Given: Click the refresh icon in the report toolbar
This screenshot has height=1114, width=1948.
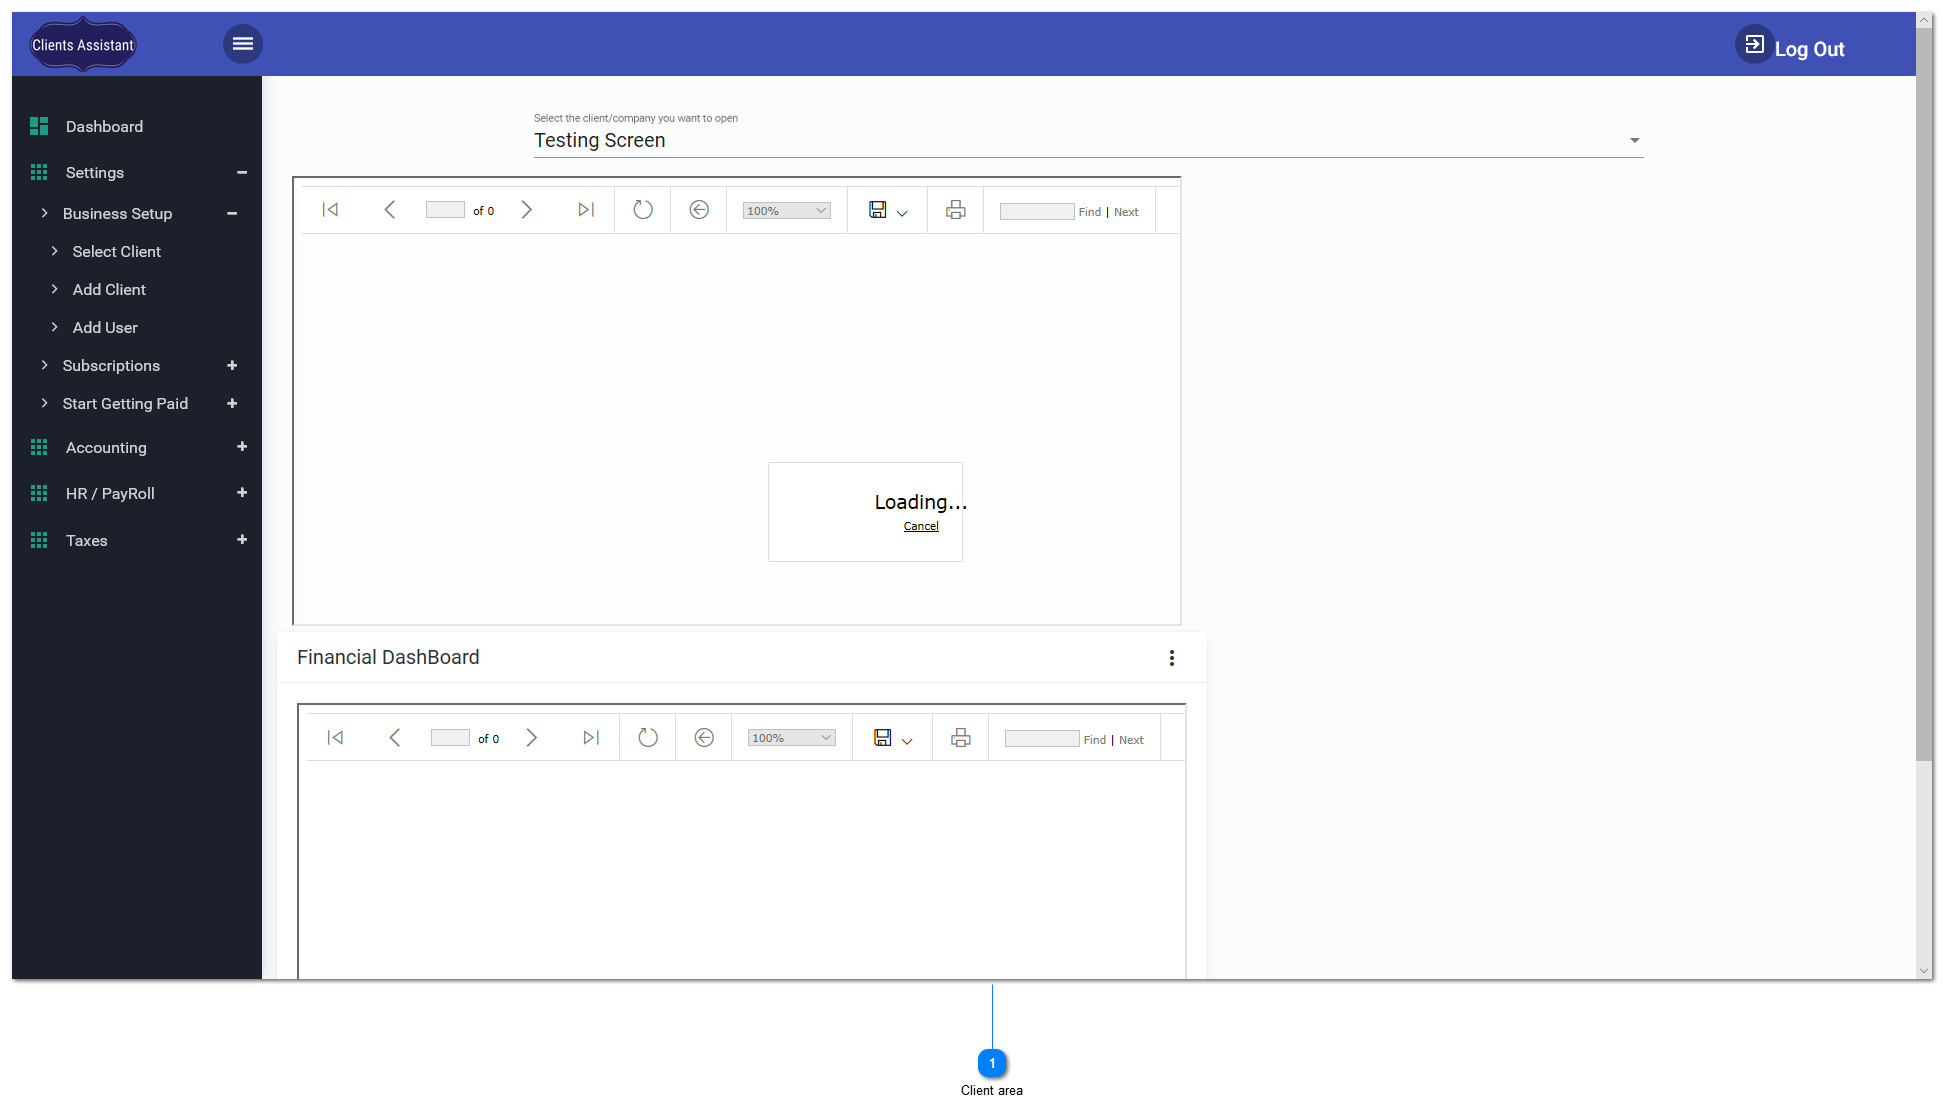Looking at the screenshot, I should tap(642, 210).
